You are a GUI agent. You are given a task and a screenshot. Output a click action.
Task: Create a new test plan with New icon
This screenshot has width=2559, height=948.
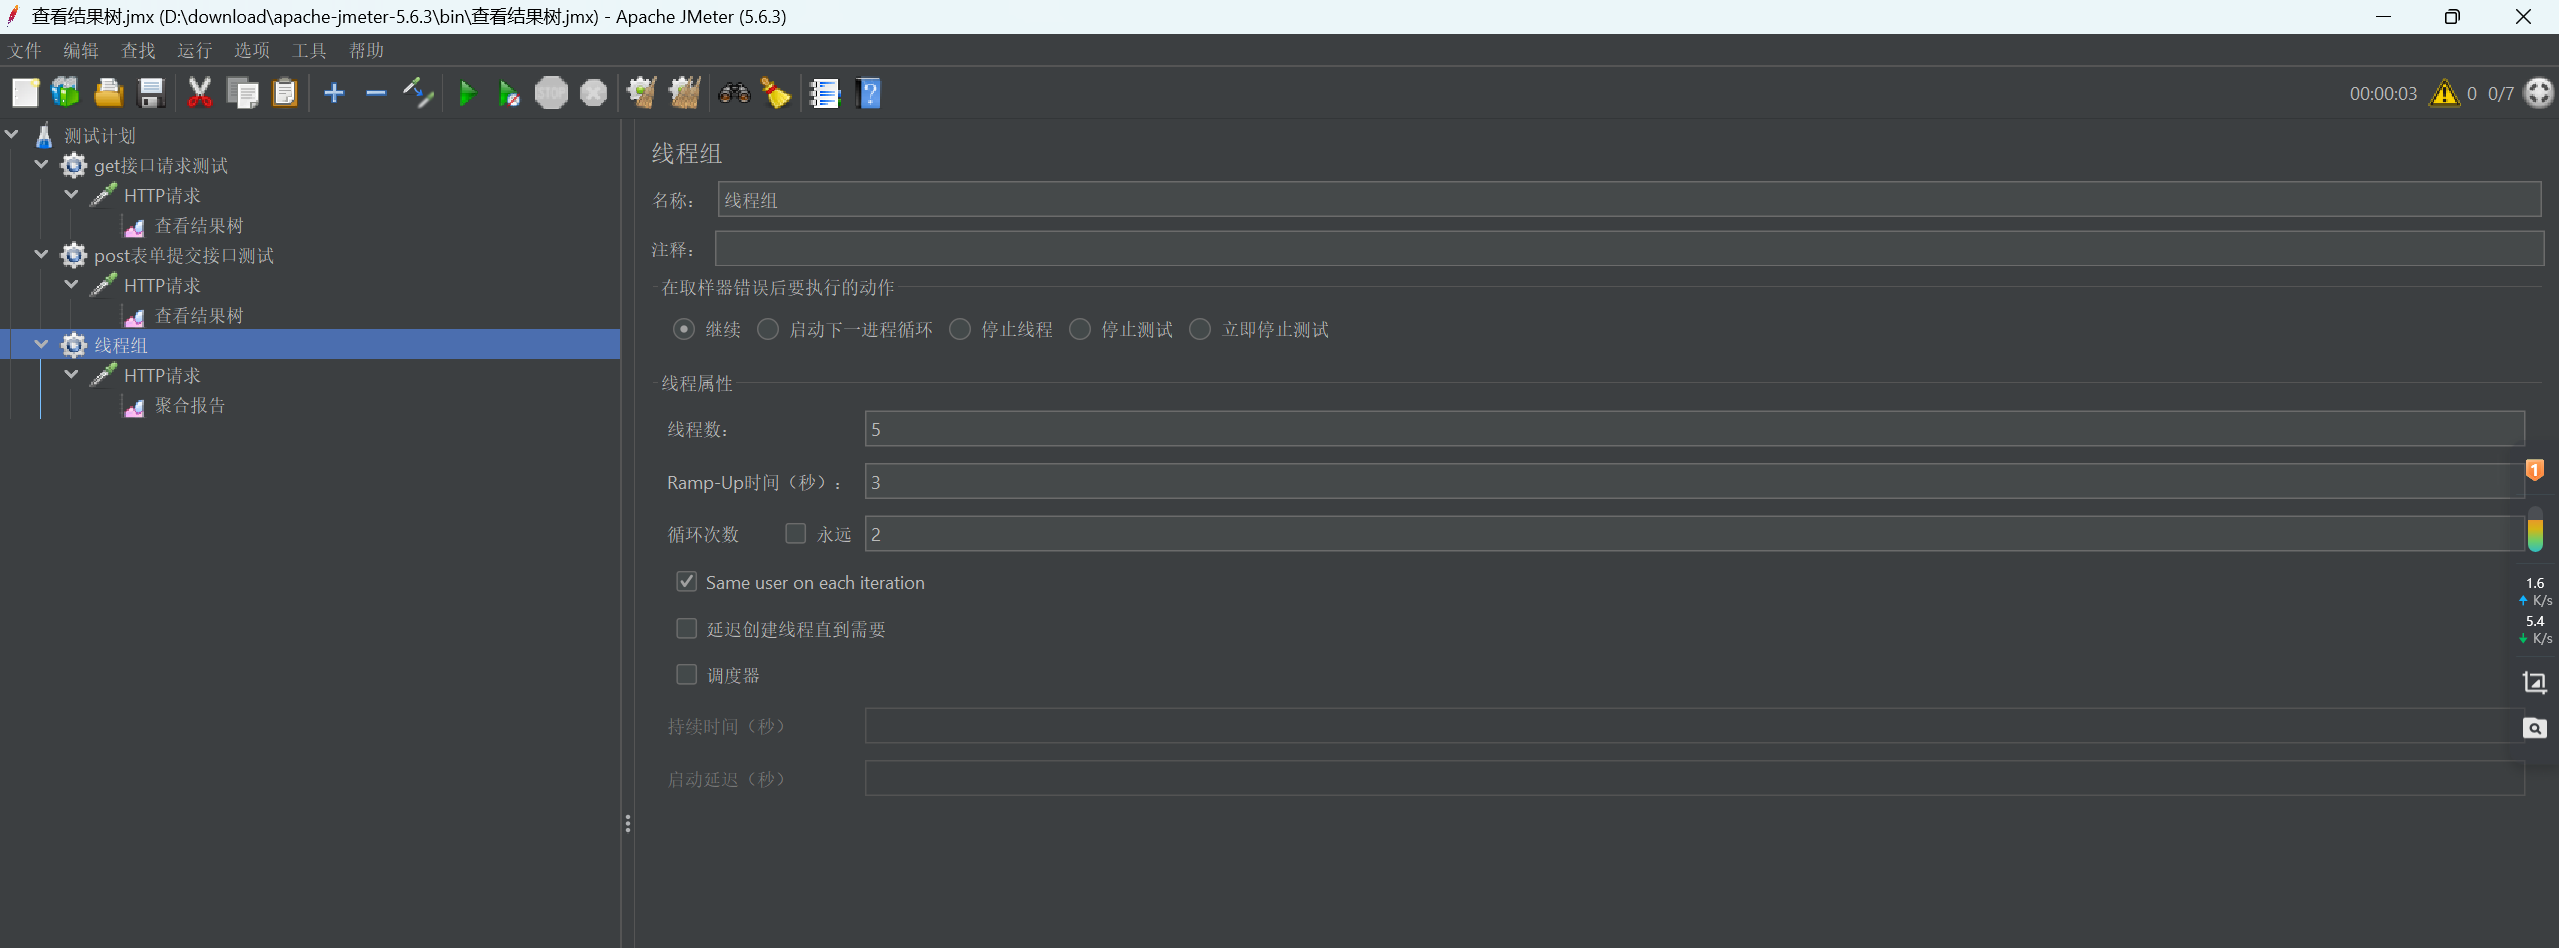pos(25,93)
